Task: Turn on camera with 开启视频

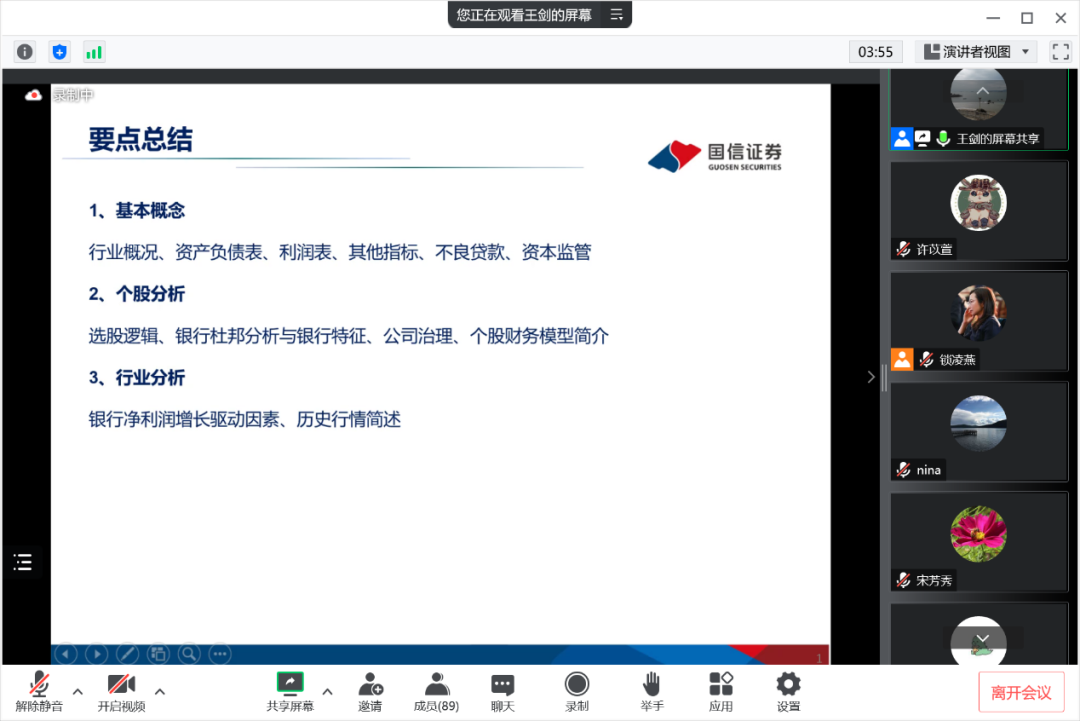Action: click(x=121, y=691)
